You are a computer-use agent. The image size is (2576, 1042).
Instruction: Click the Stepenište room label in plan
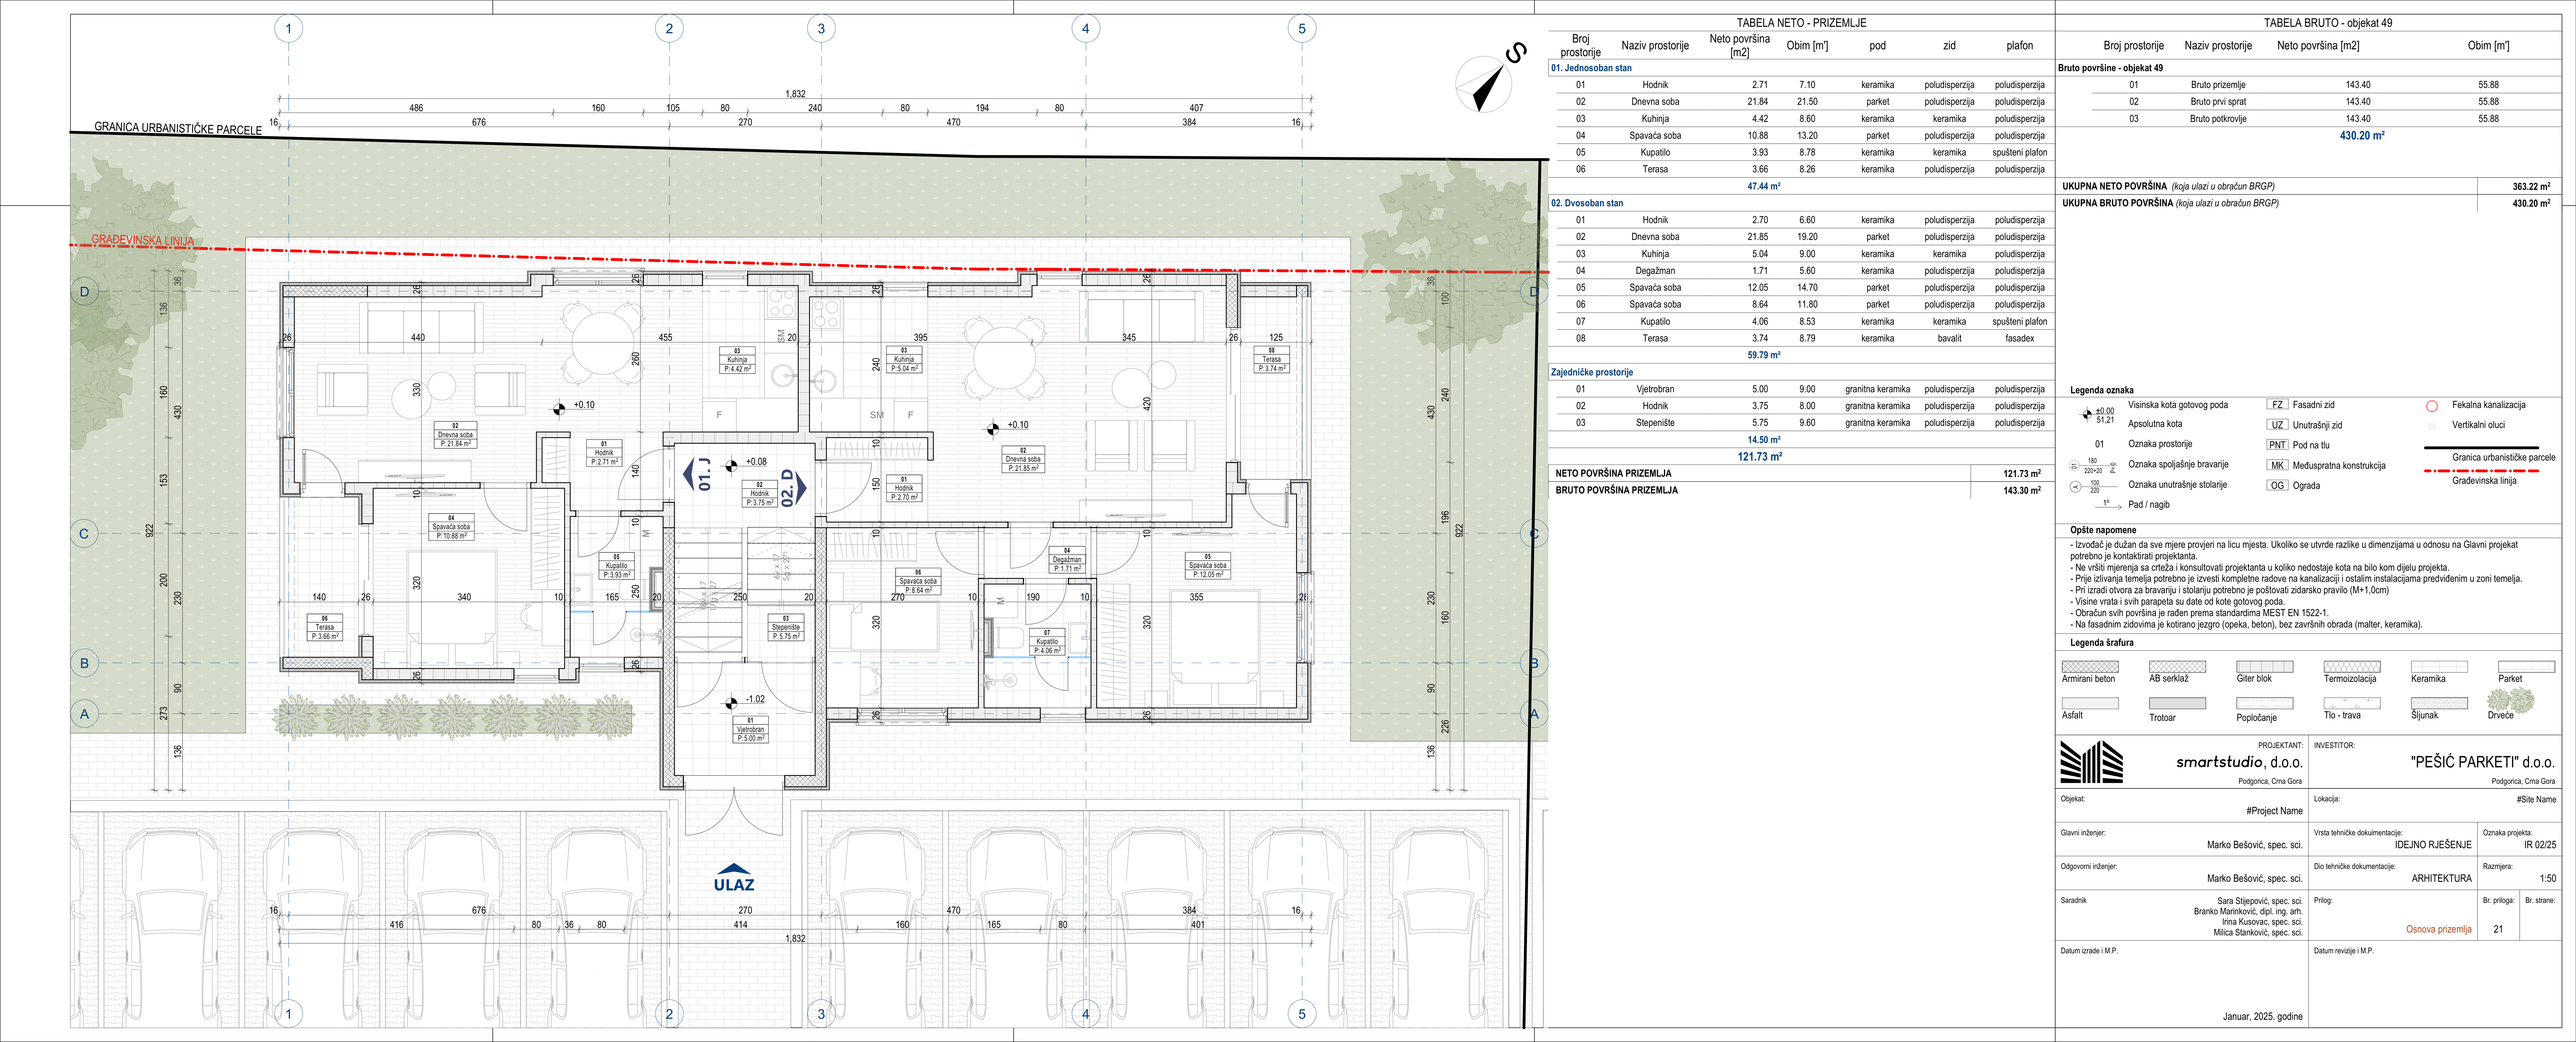point(786,627)
